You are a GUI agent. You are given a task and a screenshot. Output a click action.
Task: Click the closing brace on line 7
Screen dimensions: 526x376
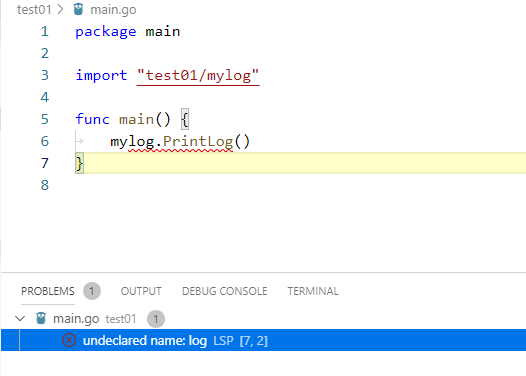pyautogui.click(x=80, y=163)
